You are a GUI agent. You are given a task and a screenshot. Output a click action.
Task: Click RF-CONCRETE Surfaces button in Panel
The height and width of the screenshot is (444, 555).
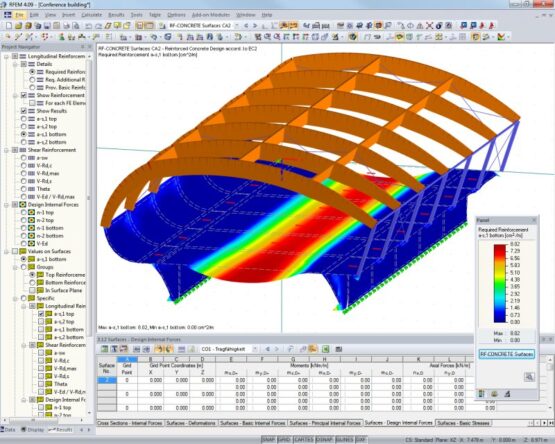click(507, 354)
